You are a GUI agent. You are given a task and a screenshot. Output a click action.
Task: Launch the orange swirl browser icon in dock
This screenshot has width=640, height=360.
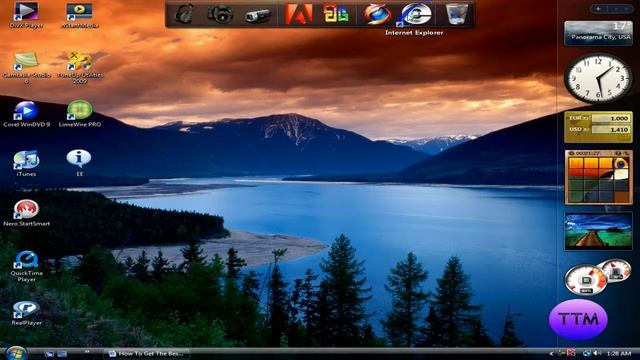tap(377, 14)
